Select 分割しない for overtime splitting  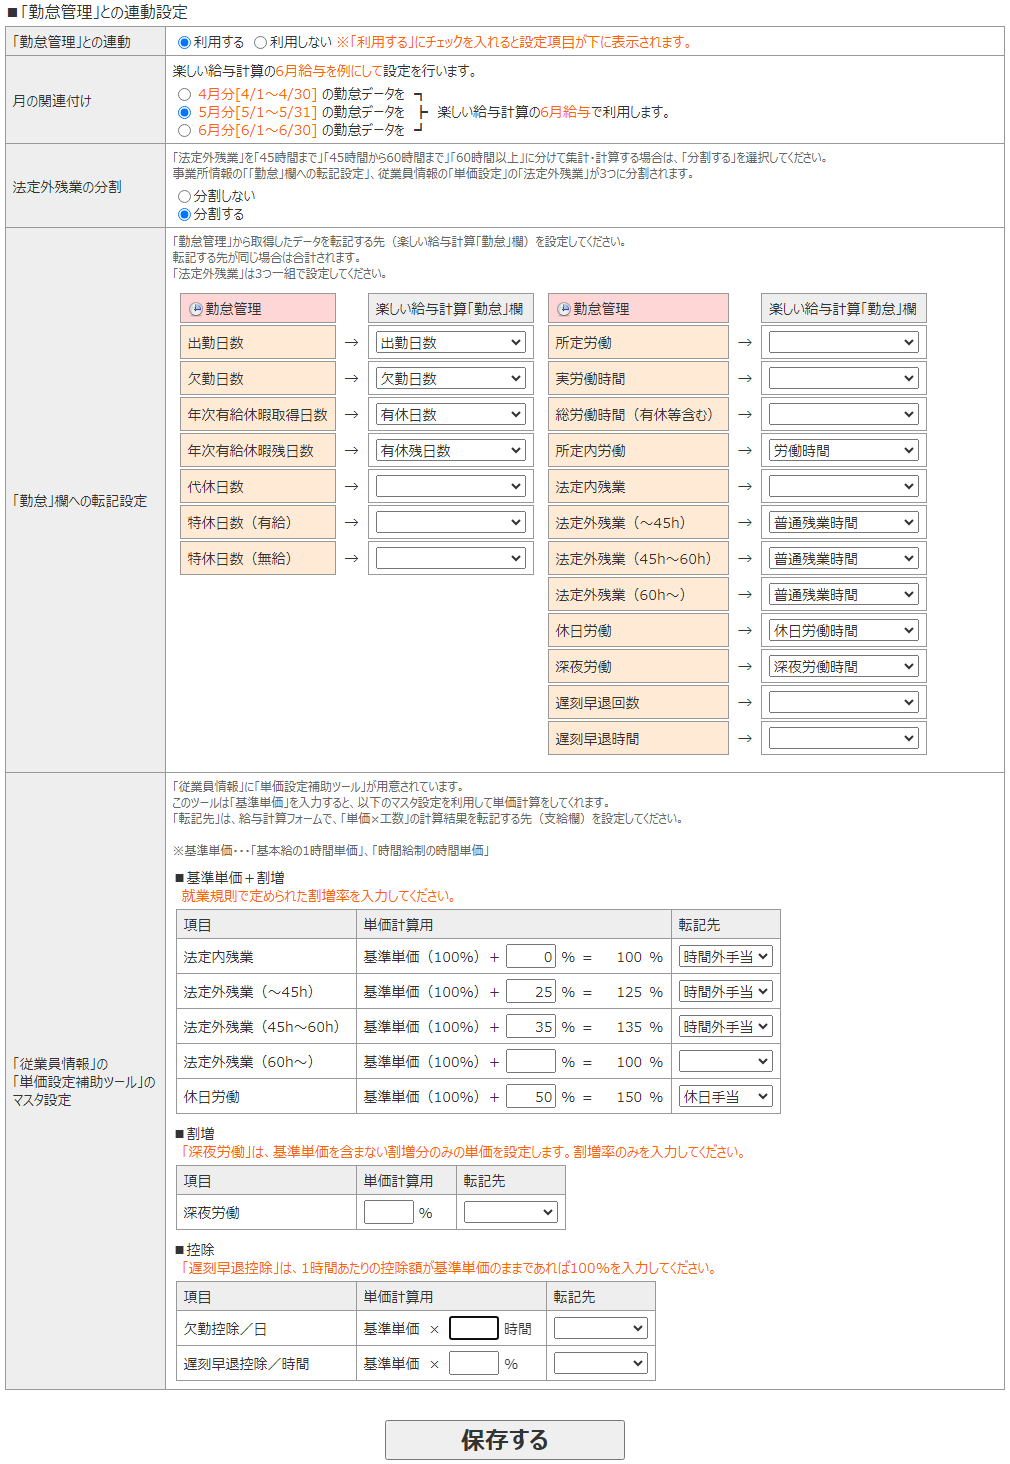[x=184, y=196]
